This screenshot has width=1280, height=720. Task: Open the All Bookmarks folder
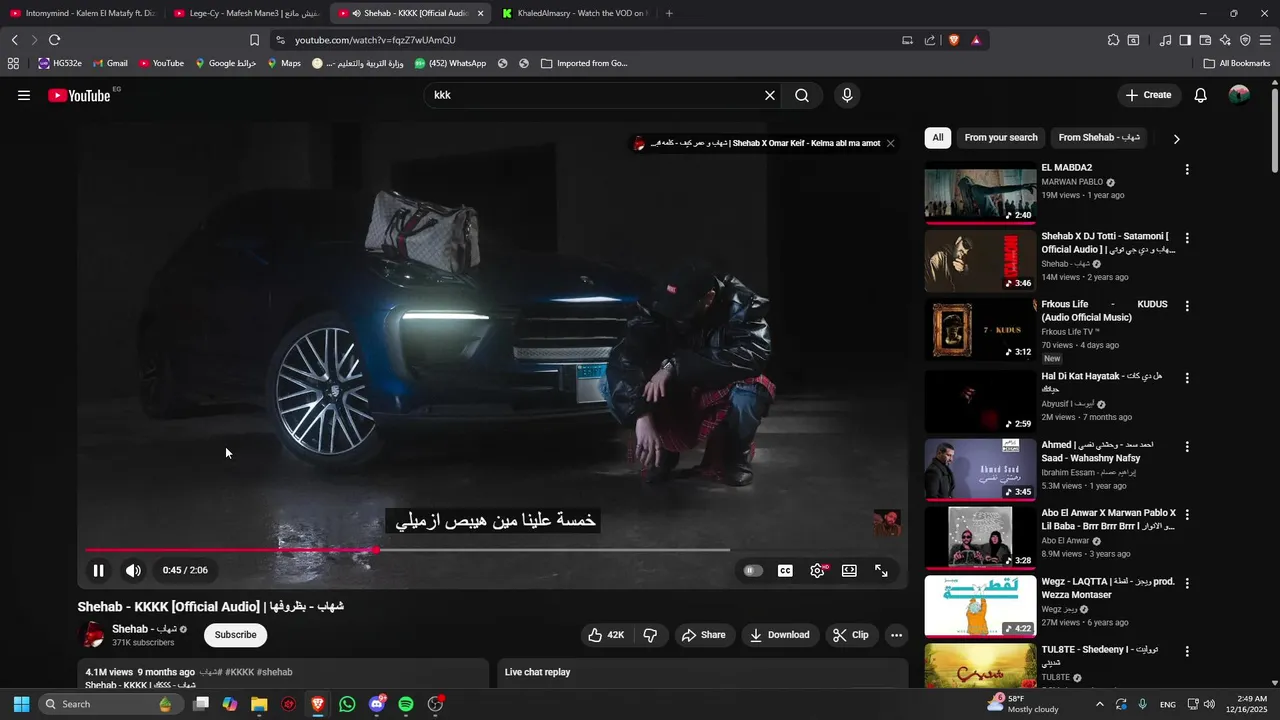coord(1237,63)
